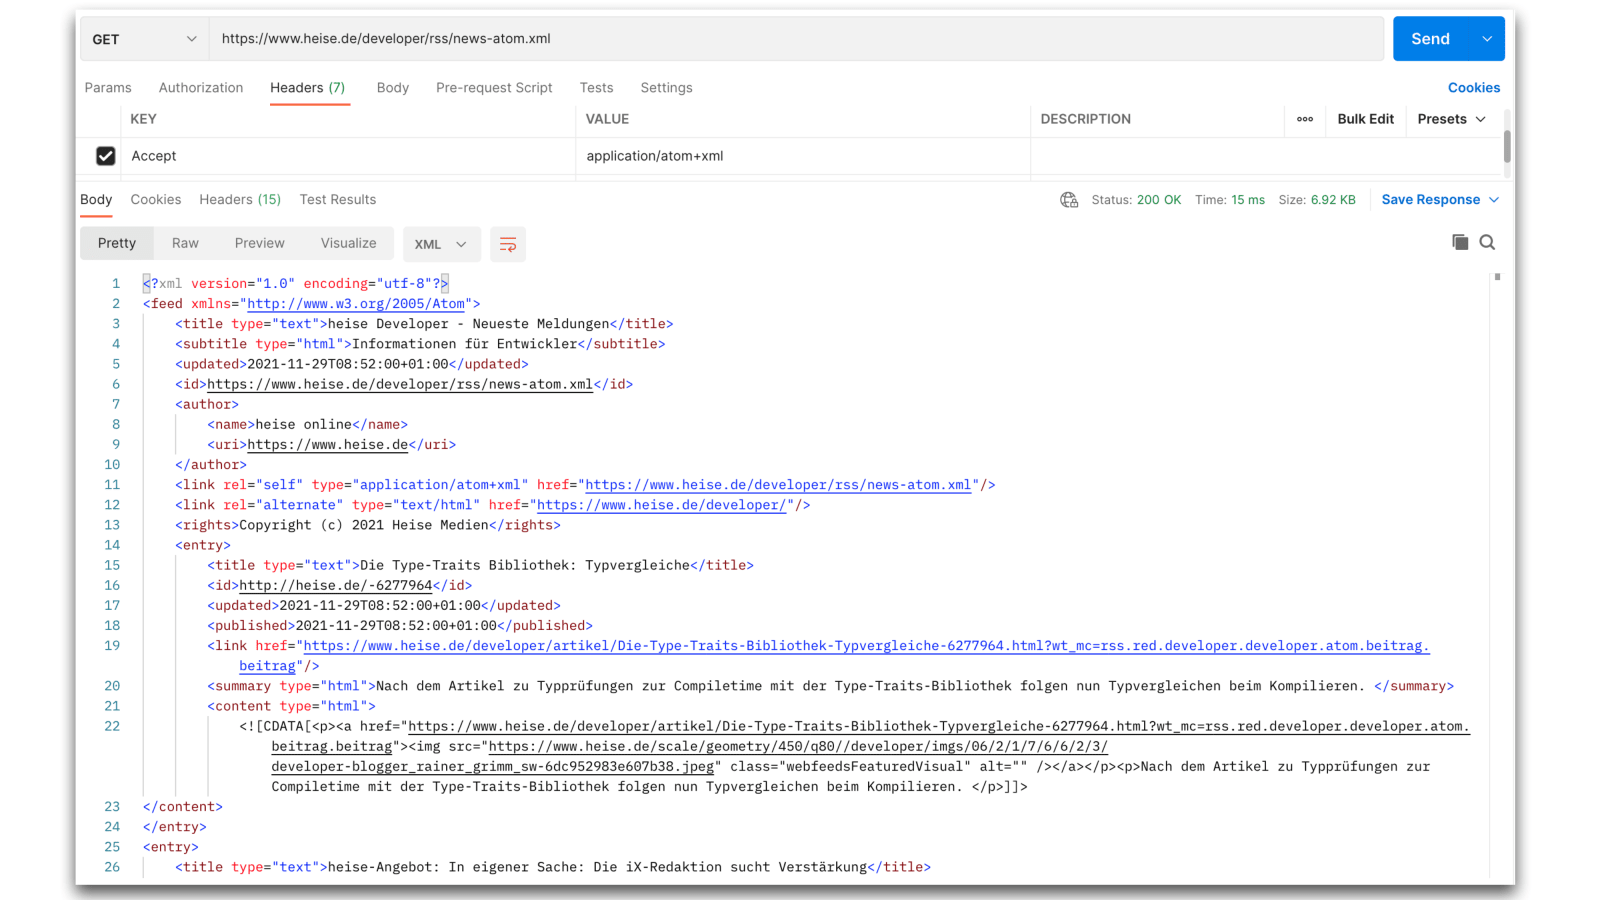
Task: Expand the Save Response dropdown
Action: click(x=1494, y=200)
